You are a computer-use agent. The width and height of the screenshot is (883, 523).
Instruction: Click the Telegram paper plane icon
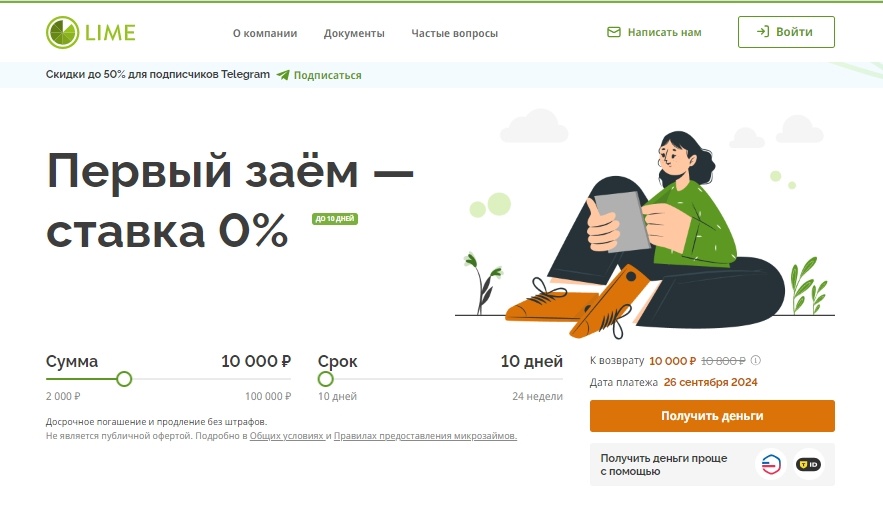[x=283, y=75]
